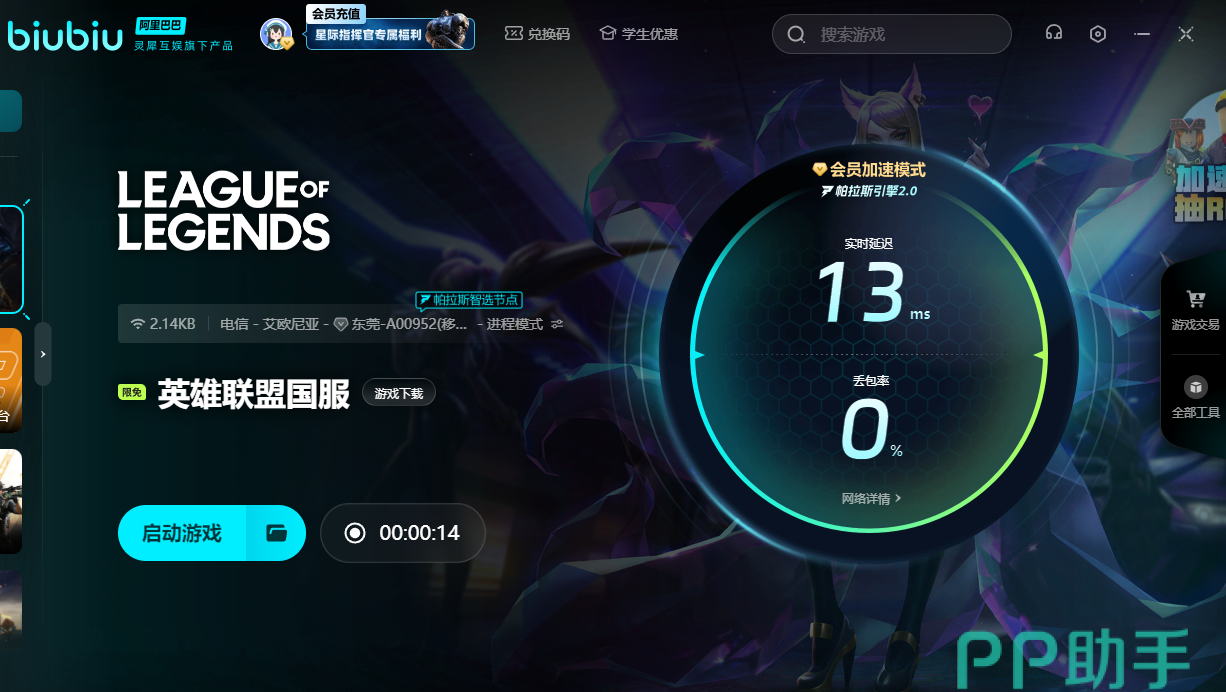Adjust node settings slider icon after 进程模式

(x=557, y=324)
